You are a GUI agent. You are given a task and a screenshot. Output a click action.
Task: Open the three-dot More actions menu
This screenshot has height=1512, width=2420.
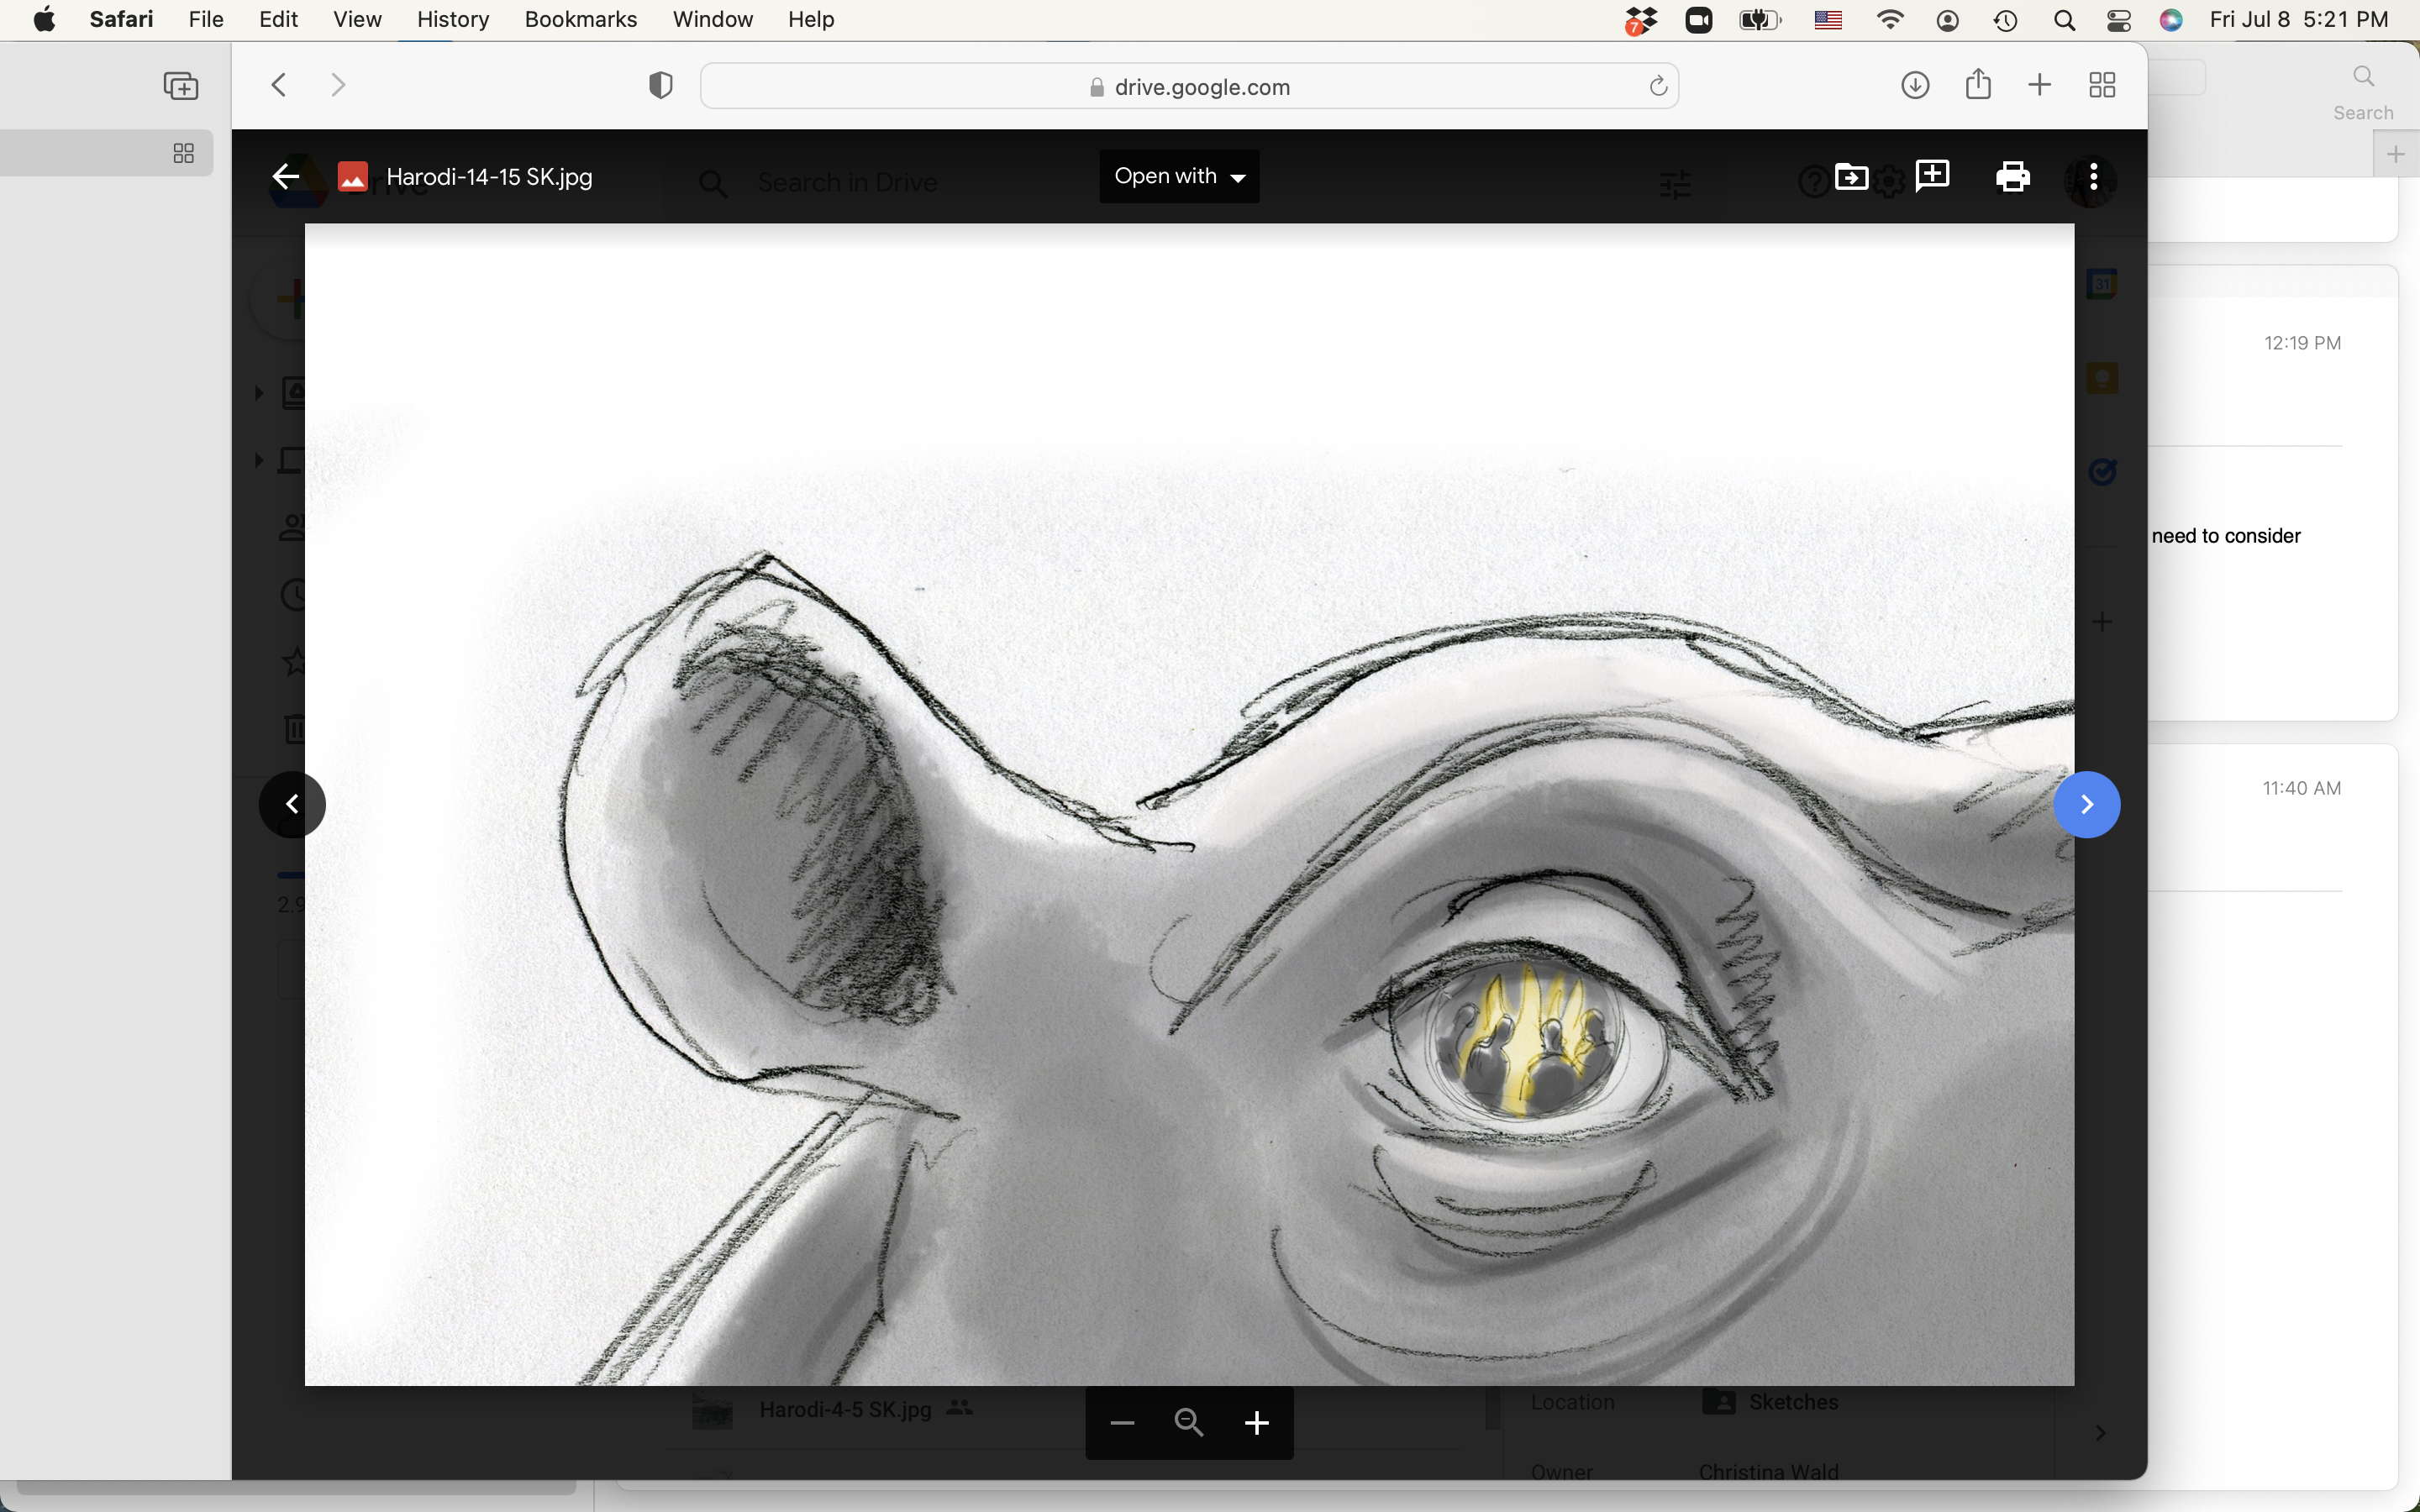(2093, 178)
